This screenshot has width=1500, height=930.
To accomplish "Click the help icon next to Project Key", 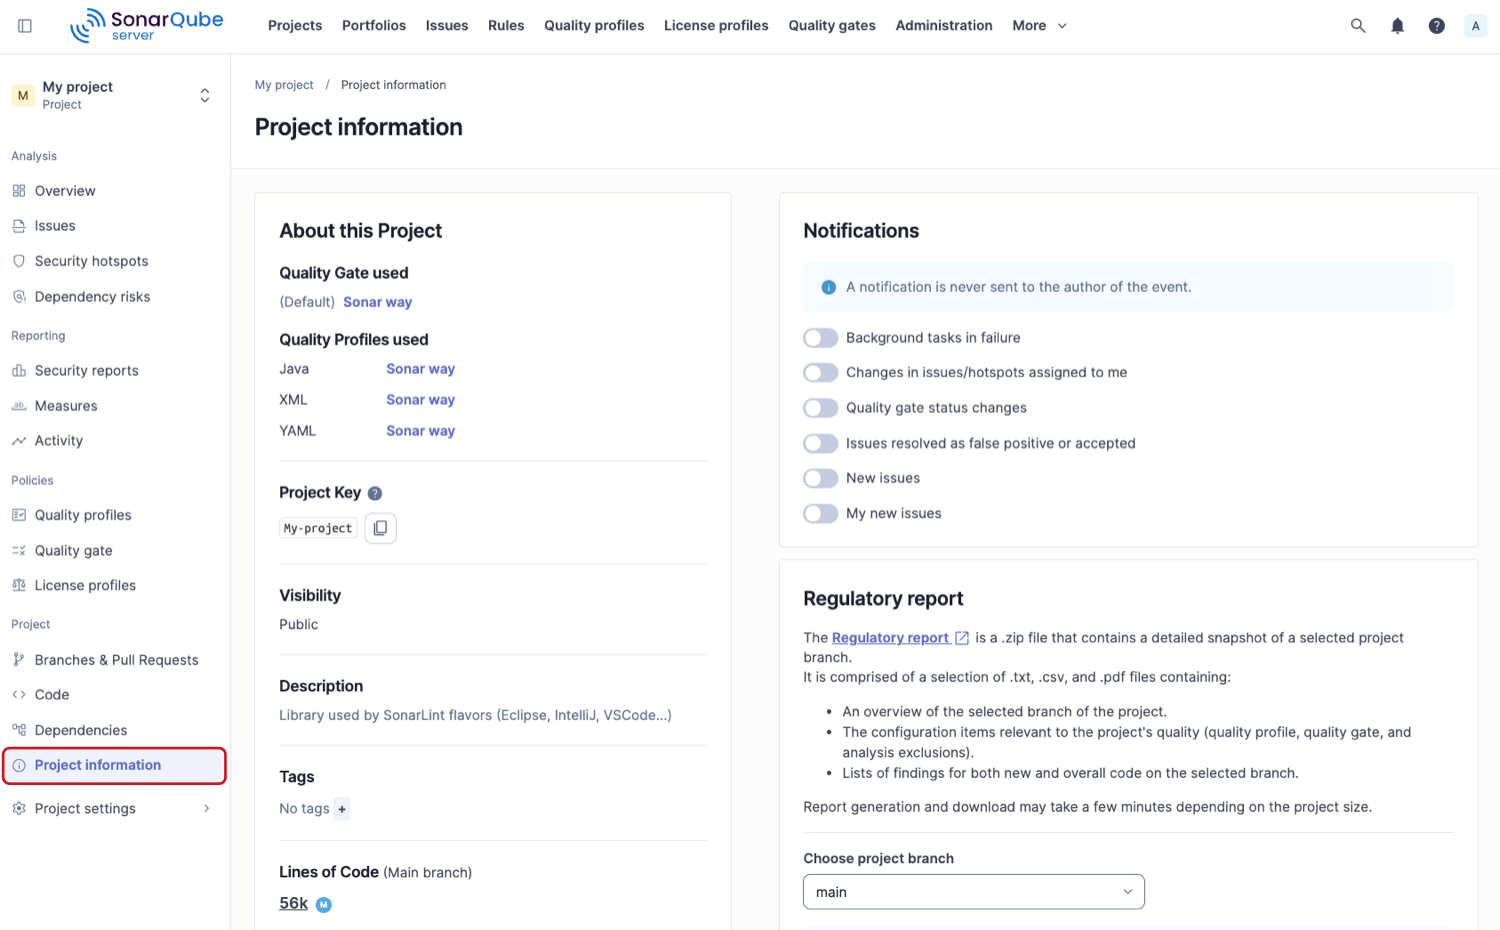I will pos(374,492).
